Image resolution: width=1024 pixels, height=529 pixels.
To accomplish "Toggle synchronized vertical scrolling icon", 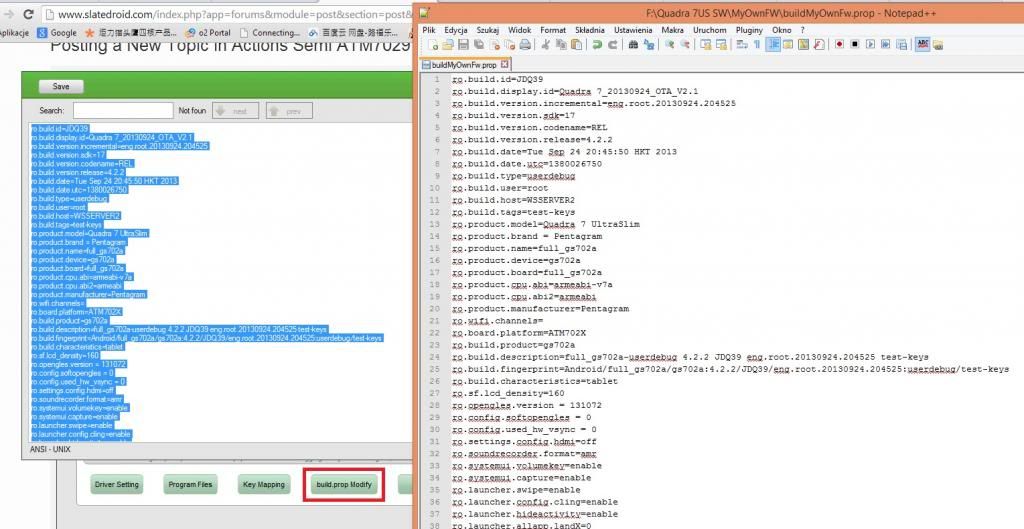I will click(x=705, y=44).
